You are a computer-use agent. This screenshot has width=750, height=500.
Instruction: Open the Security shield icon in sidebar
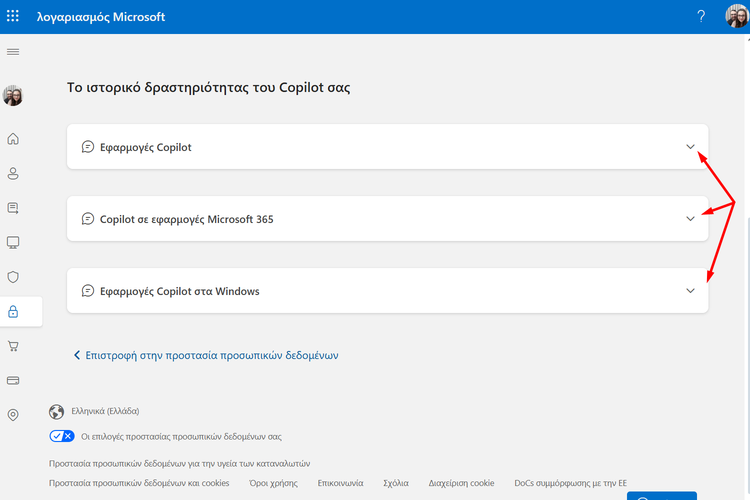(13, 277)
